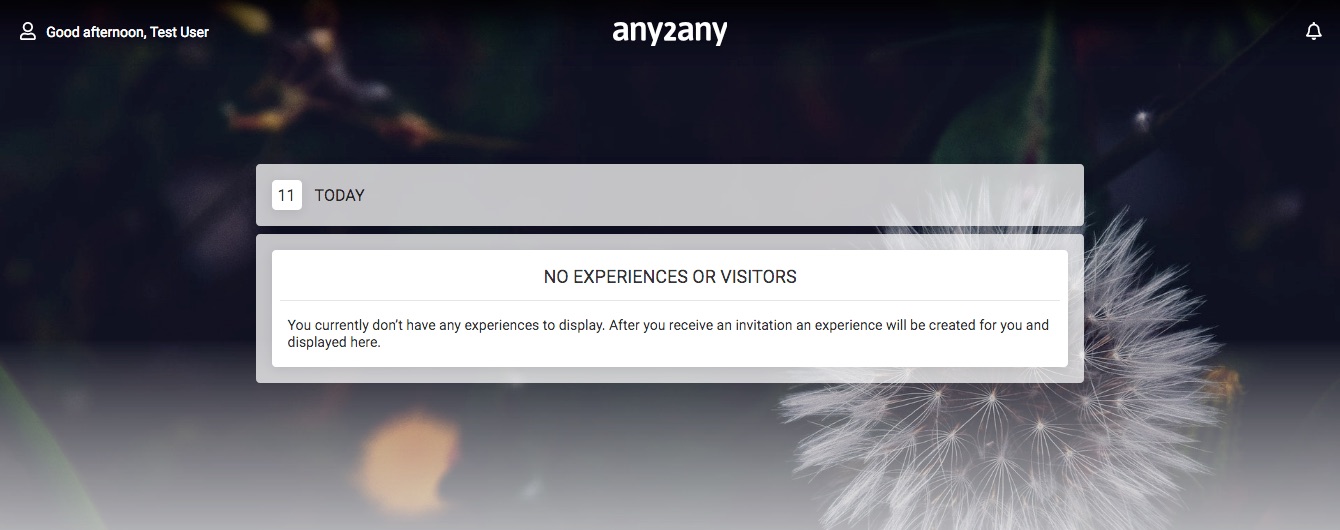Click the any2any logo
The height and width of the screenshot is (530, 1340).
point(670,33)
